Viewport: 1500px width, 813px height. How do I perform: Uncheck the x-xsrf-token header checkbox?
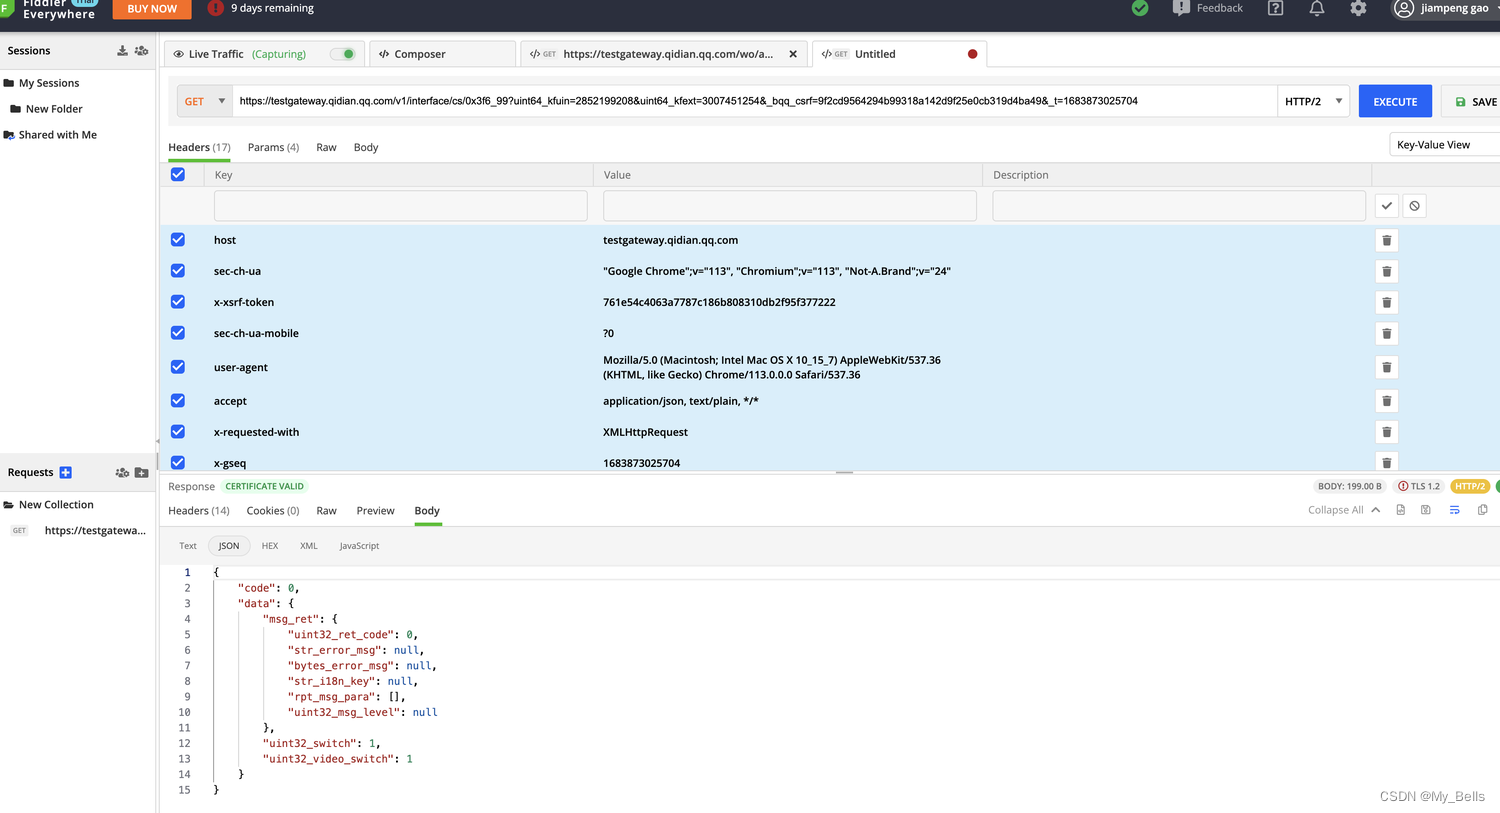point(178,302)
